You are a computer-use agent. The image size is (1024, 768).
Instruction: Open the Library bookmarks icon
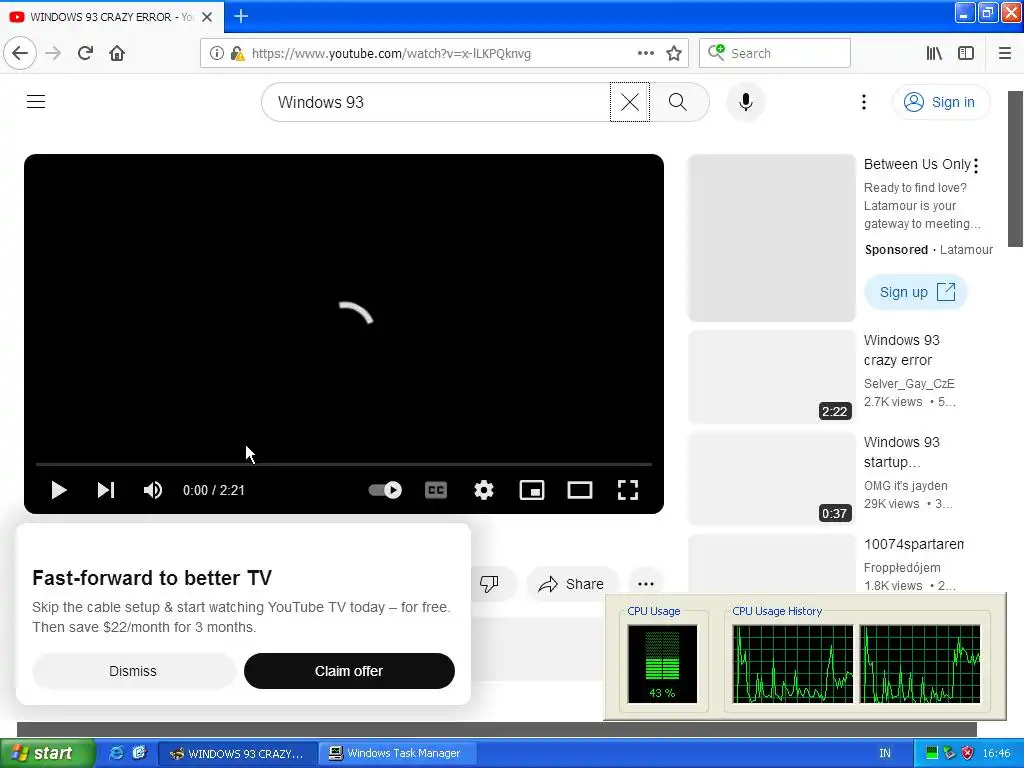(934, 53)
